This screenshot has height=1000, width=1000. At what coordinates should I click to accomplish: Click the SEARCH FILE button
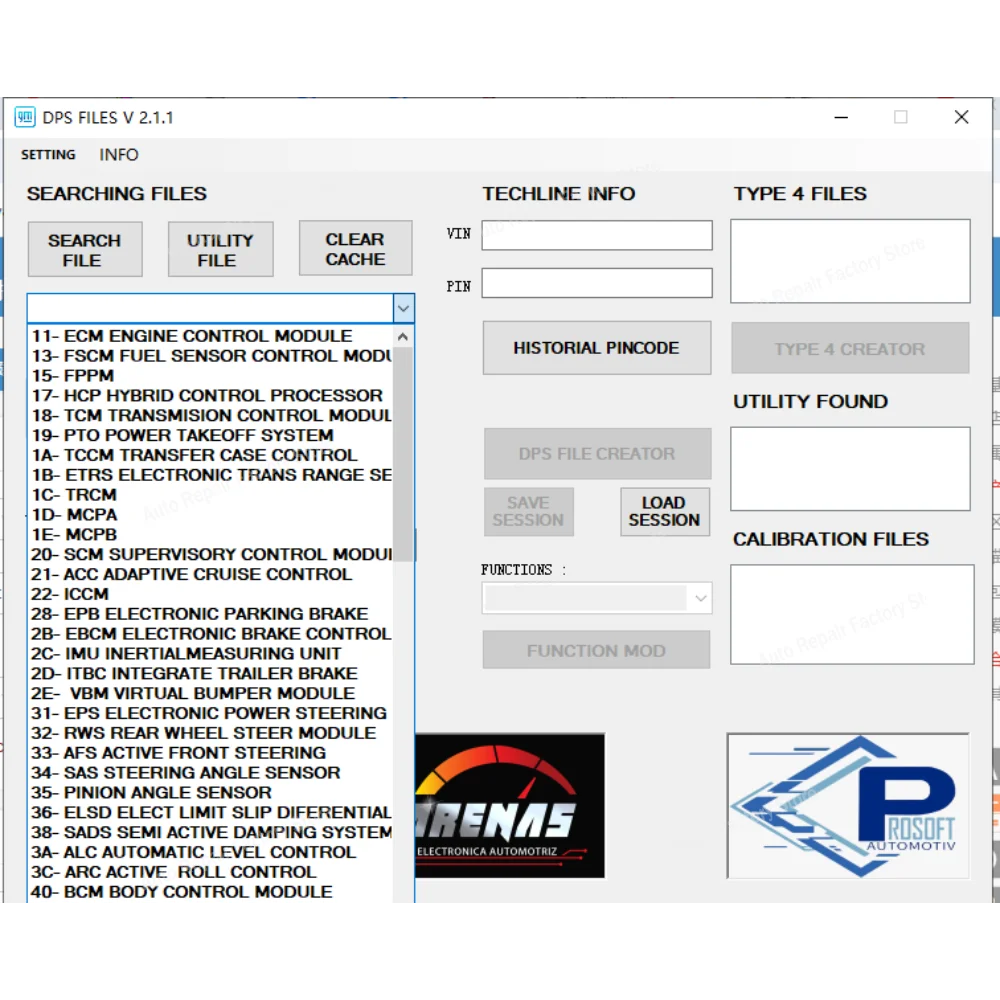click(x=85, y=249)
